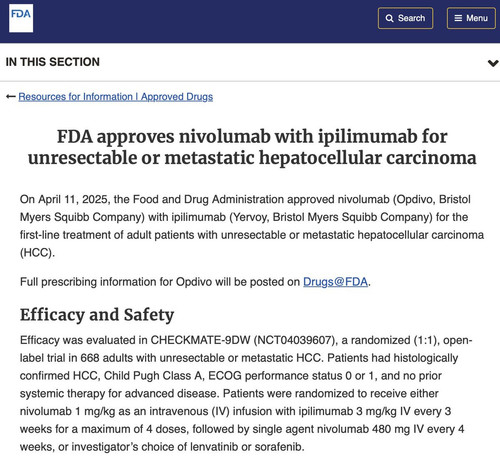Click the FDA logo
This screenshot has height=461, width=500.
coord(21,18)
